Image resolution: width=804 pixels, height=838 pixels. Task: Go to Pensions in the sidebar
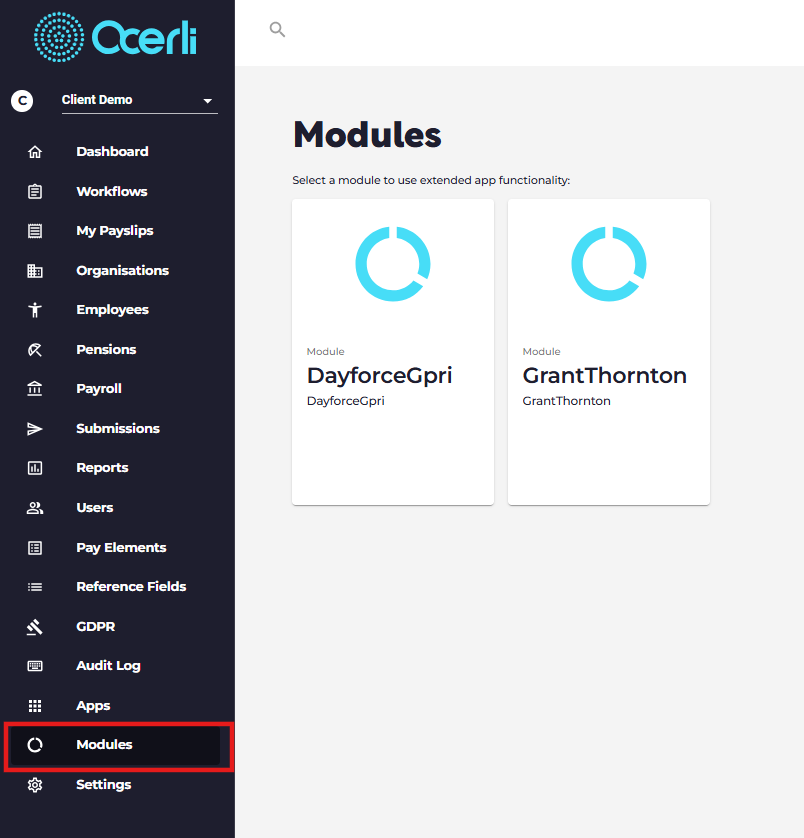pyautogui.click(x=106, y=350)
